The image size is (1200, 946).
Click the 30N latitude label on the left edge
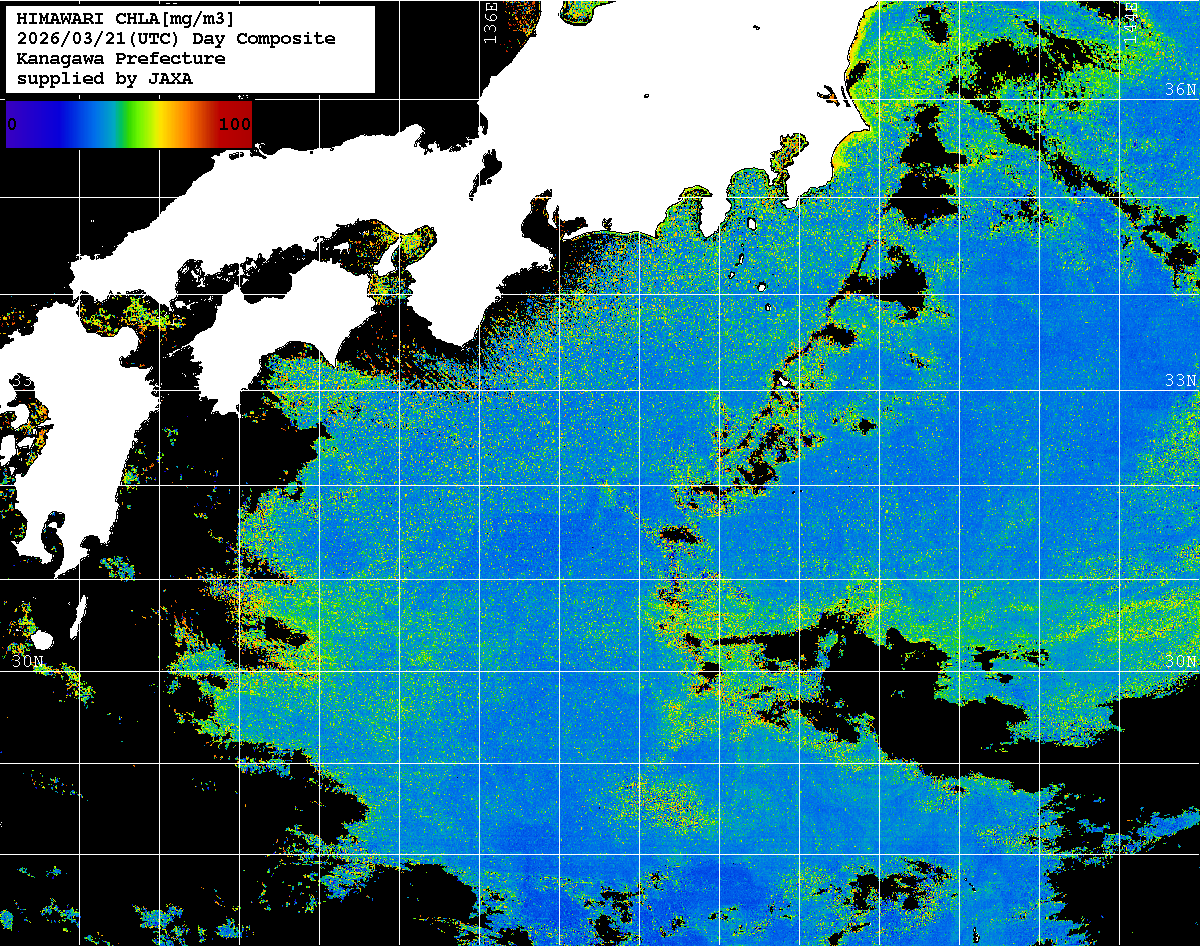point(27,661)
